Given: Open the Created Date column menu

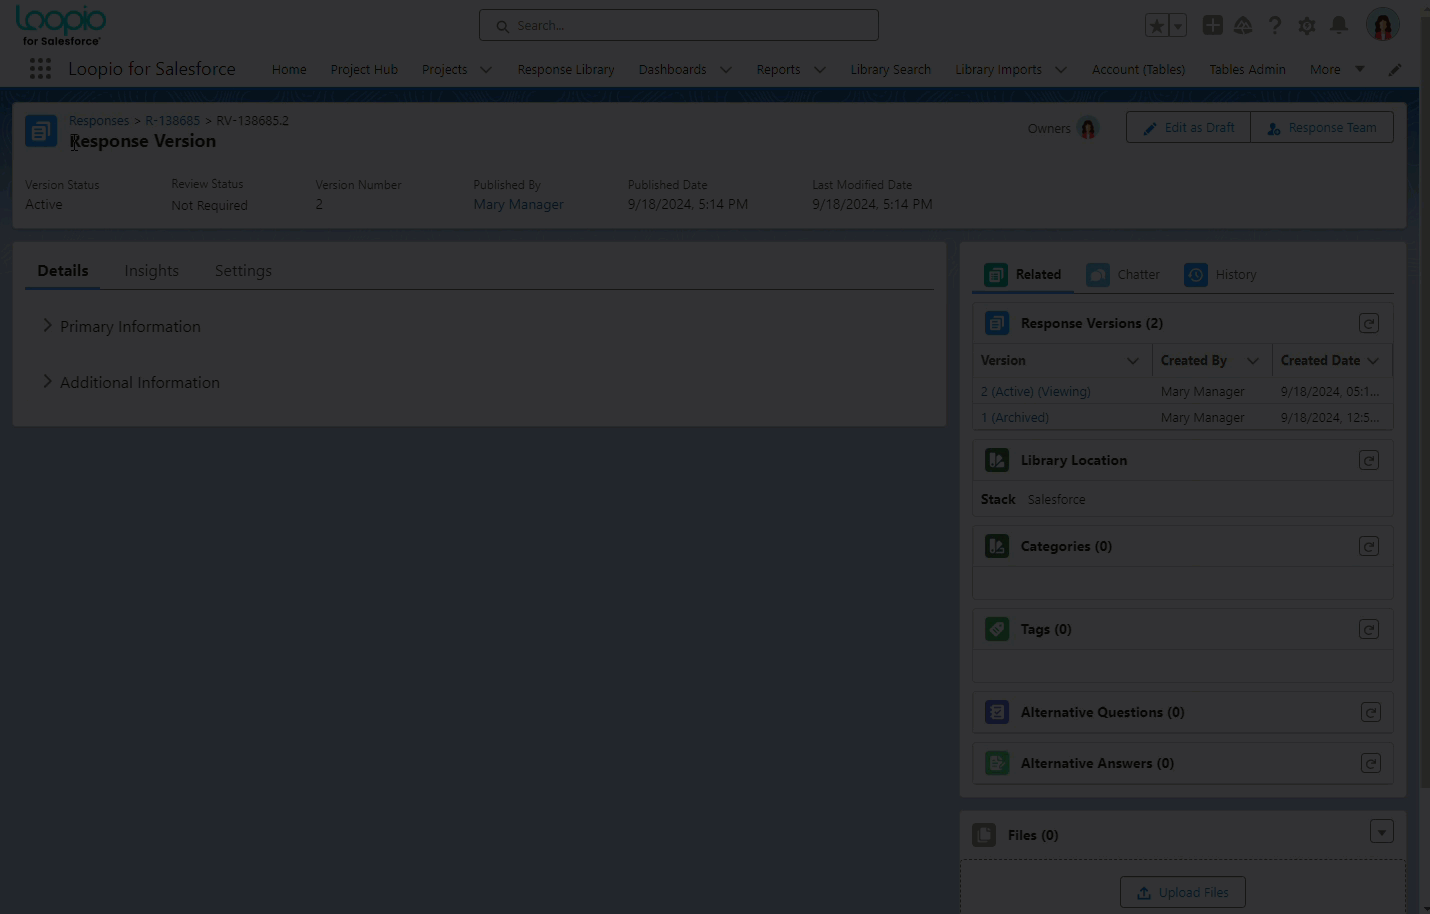Looking at the screenshot, I should (1373, 361).
